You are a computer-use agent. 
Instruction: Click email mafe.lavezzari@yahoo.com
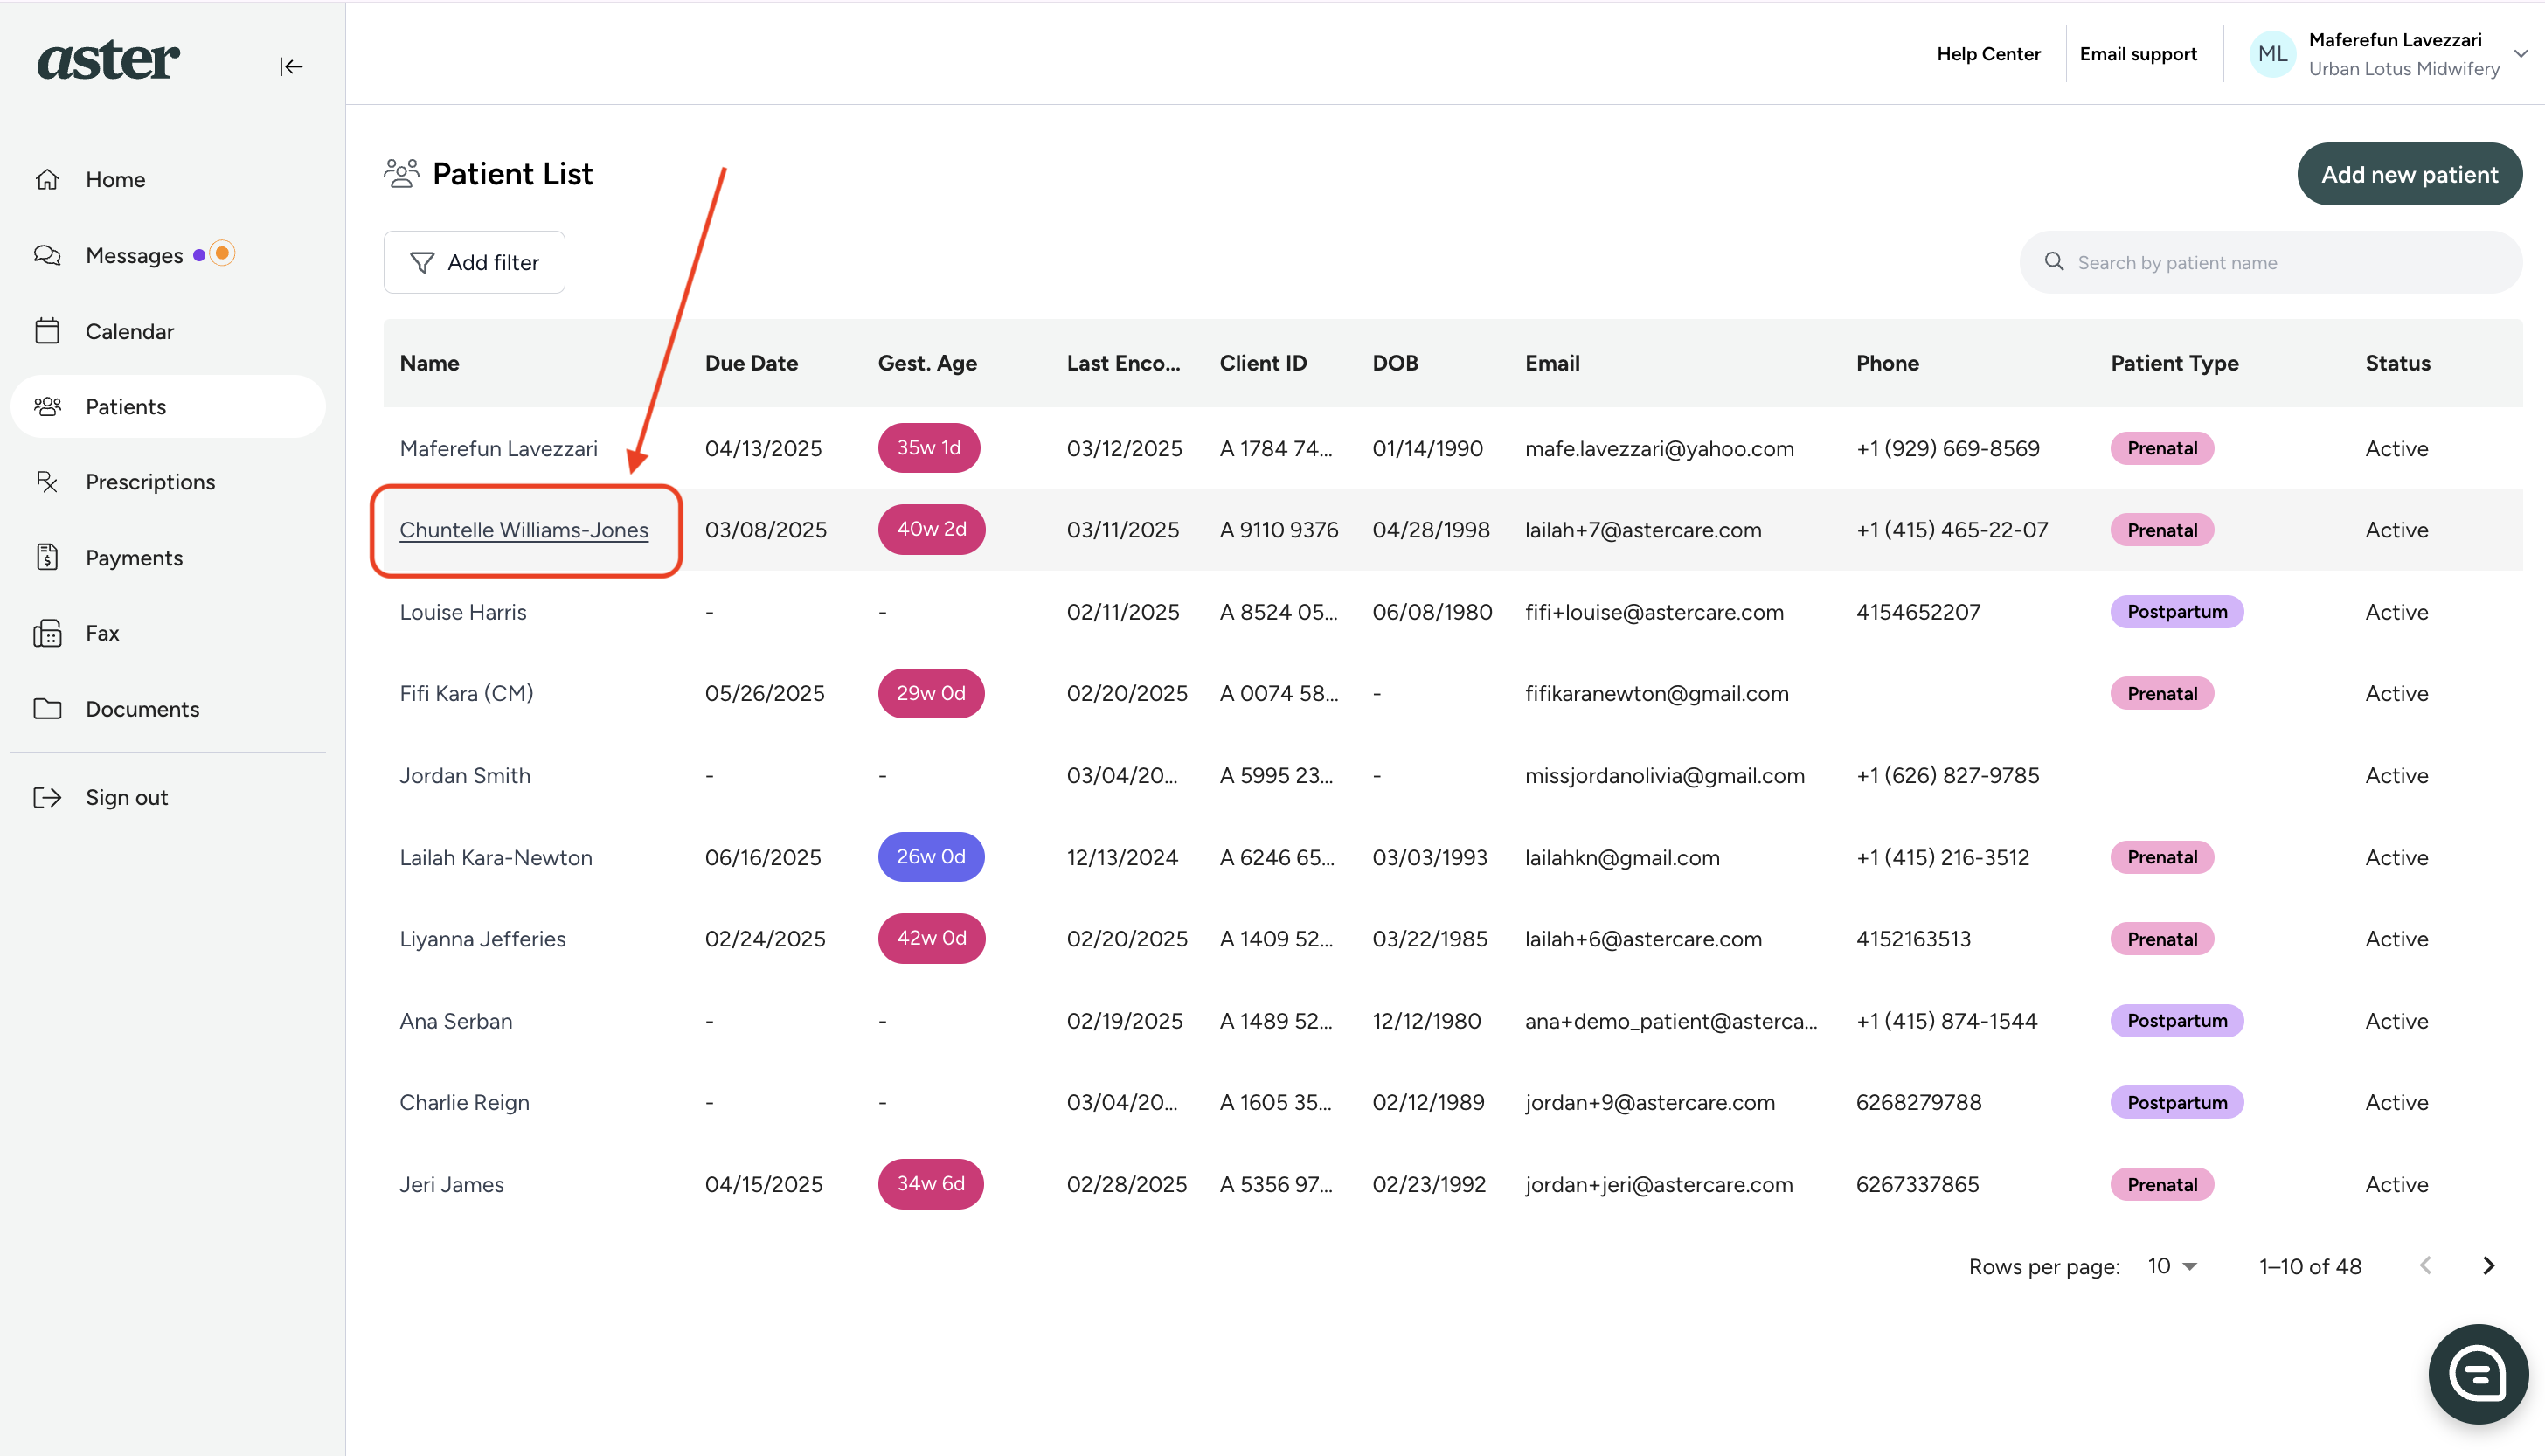pyautogui.click(x=1659, y=448)
